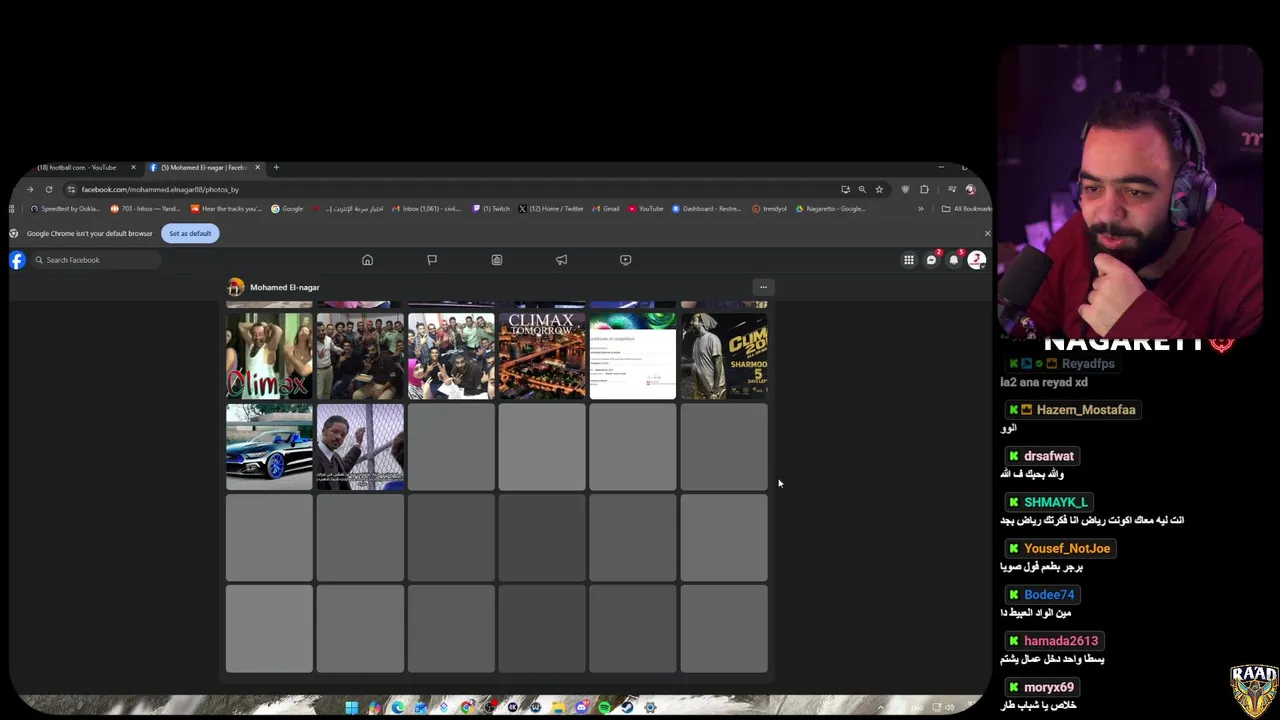Viewport: 1280px width, 720px height.
Task: Open Messenger chats icon
Action: click(x=931, y=260)
